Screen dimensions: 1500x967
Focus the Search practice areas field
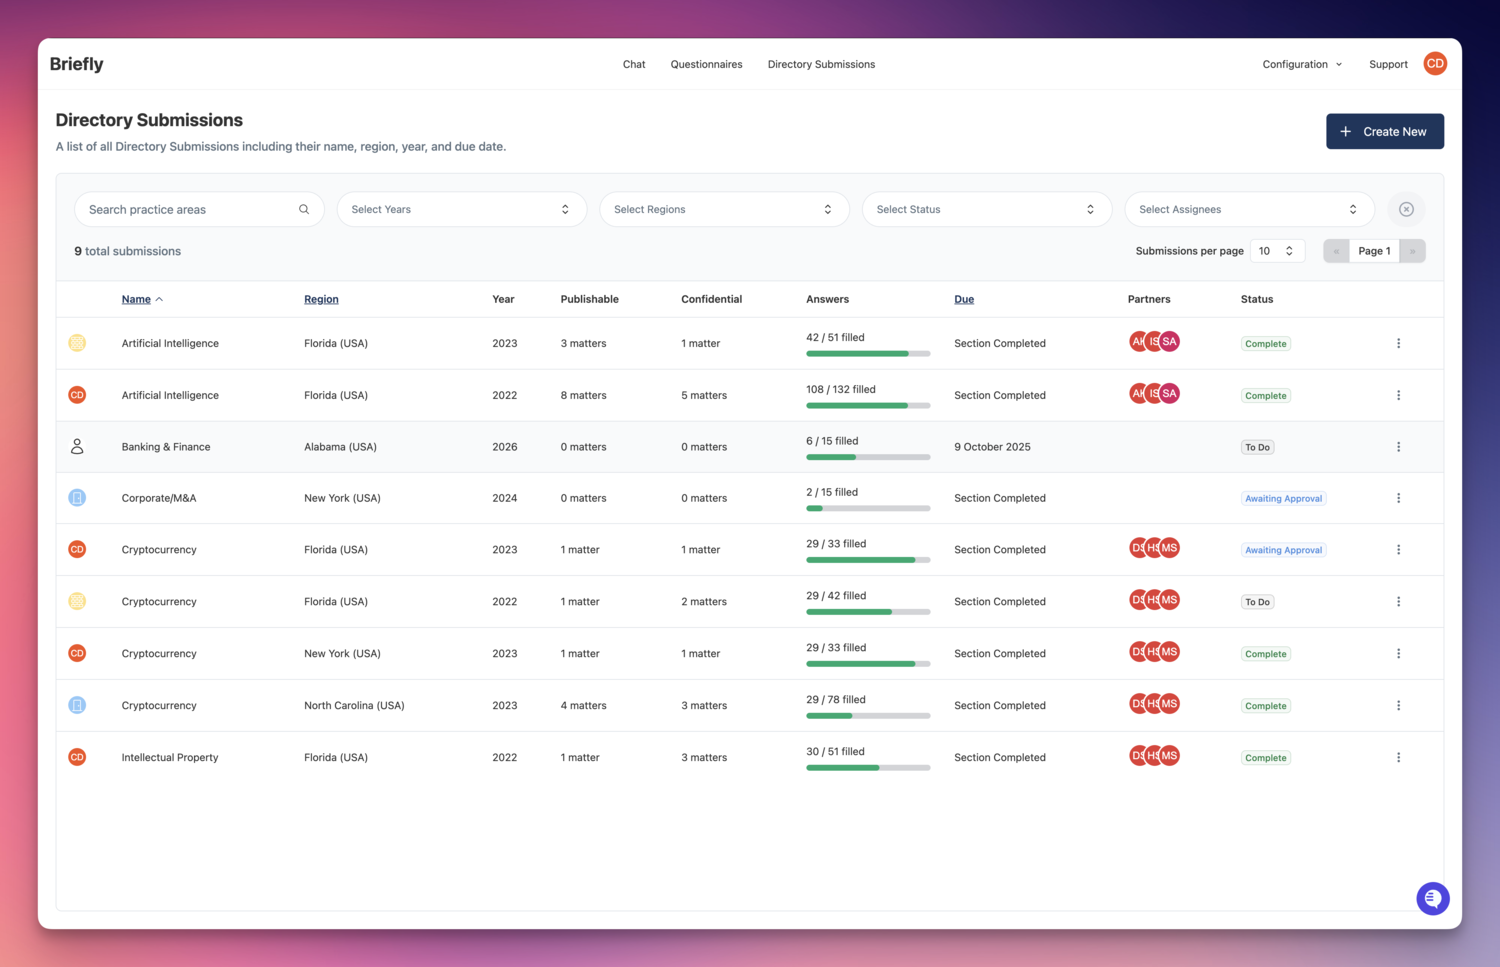[190, 209]
